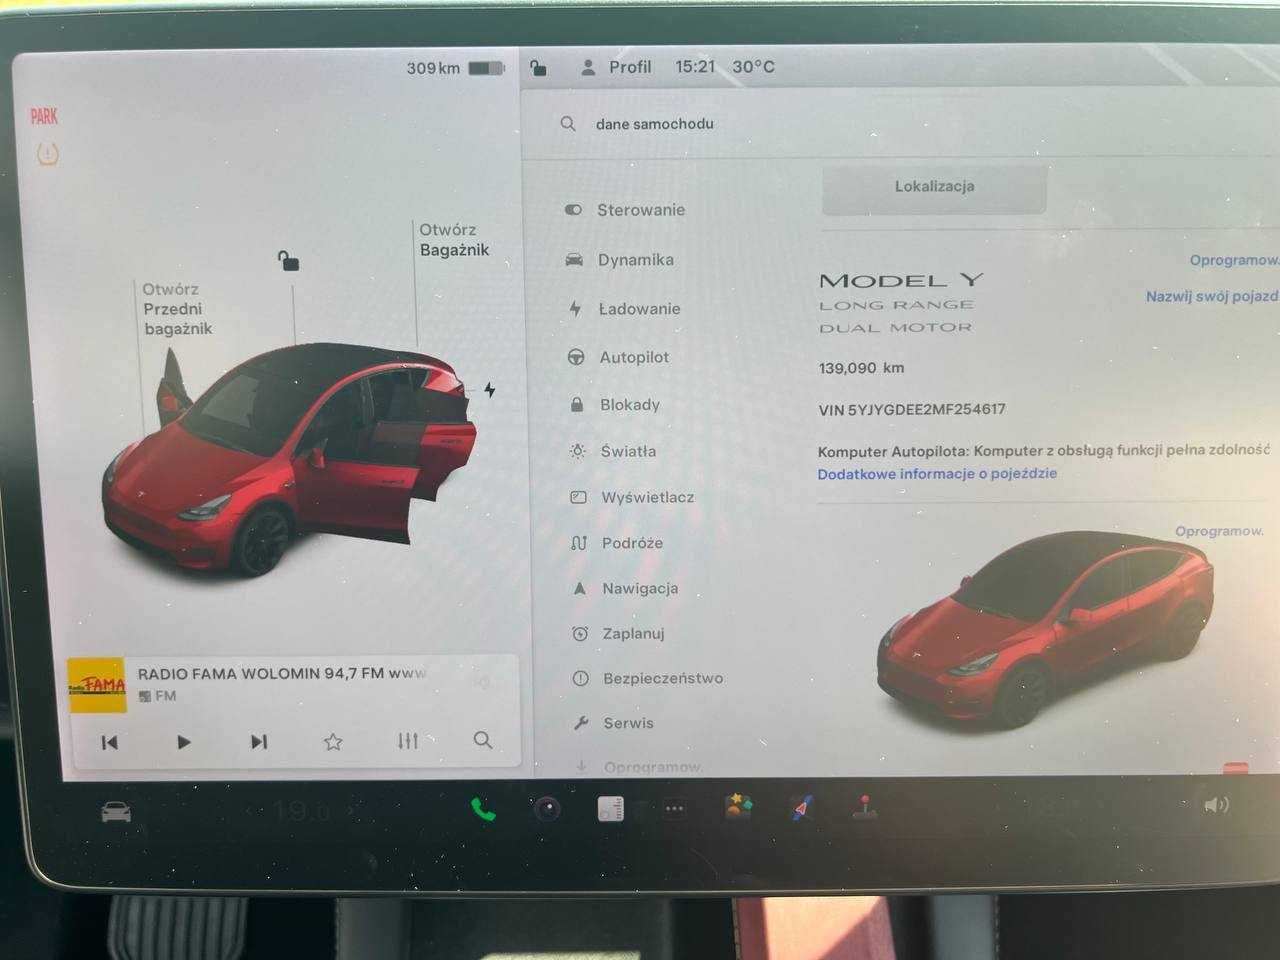Tap the battery level icon
This screenshot has height=960, width=1280.
[x=487, y=68]
